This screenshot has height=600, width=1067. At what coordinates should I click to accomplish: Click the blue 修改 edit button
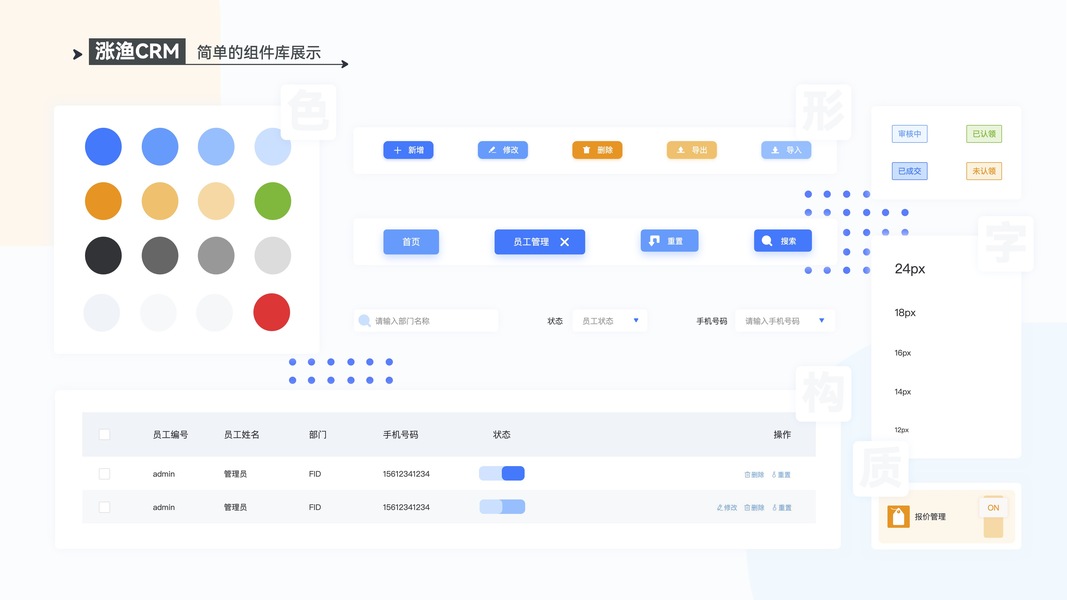pyautogui.click(x=503, y=150)
